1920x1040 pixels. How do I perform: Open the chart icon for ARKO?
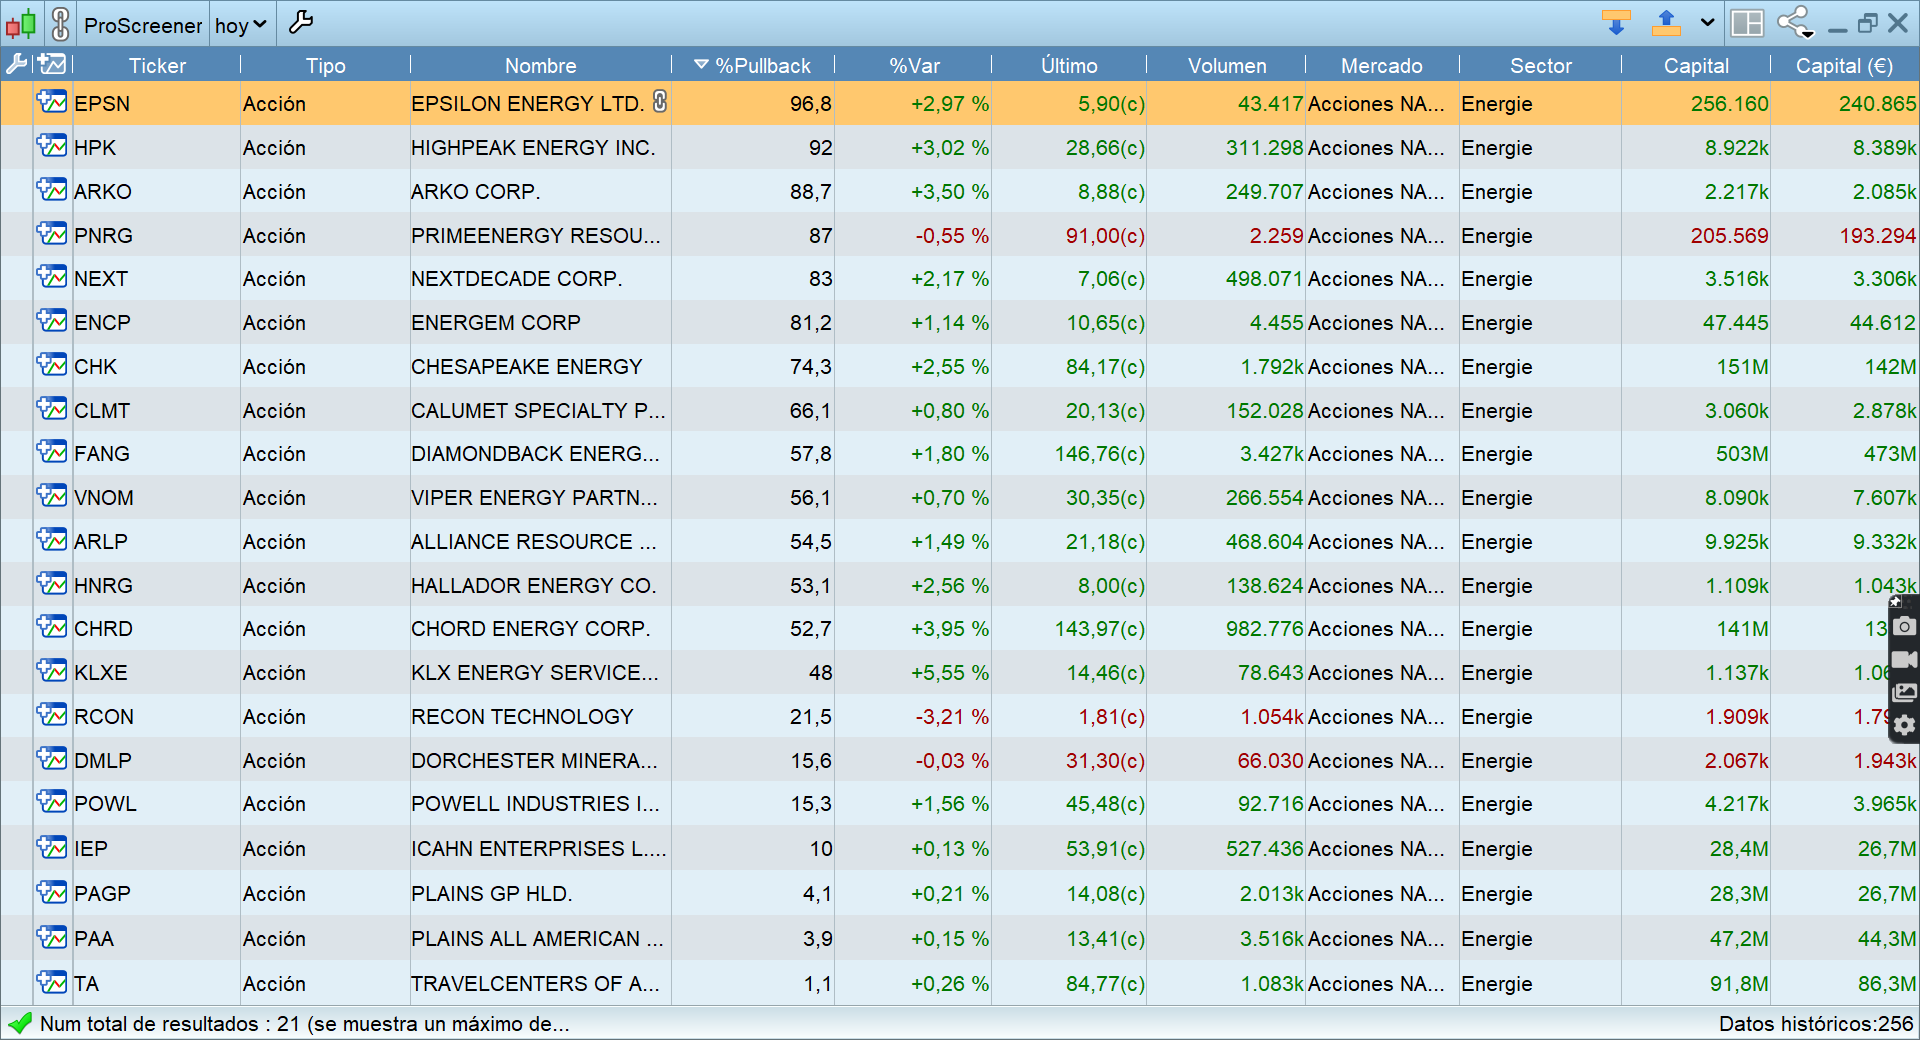coord(52,190)
